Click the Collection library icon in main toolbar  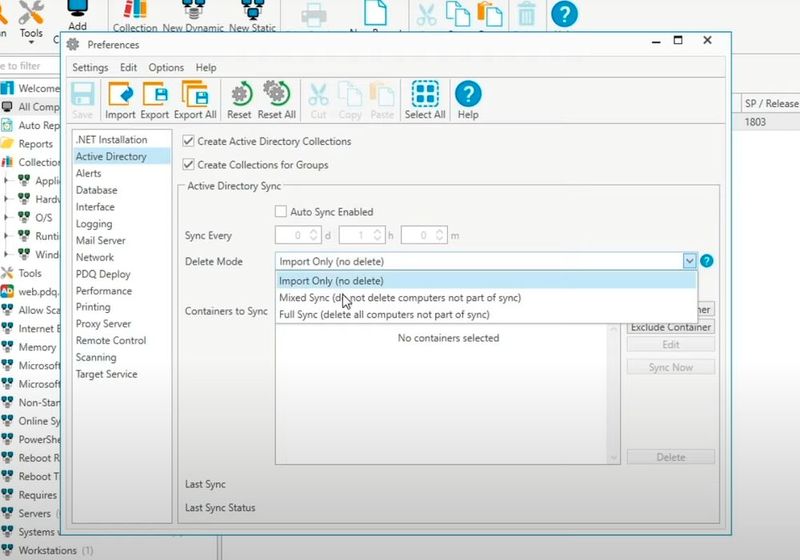coord(135,10)
